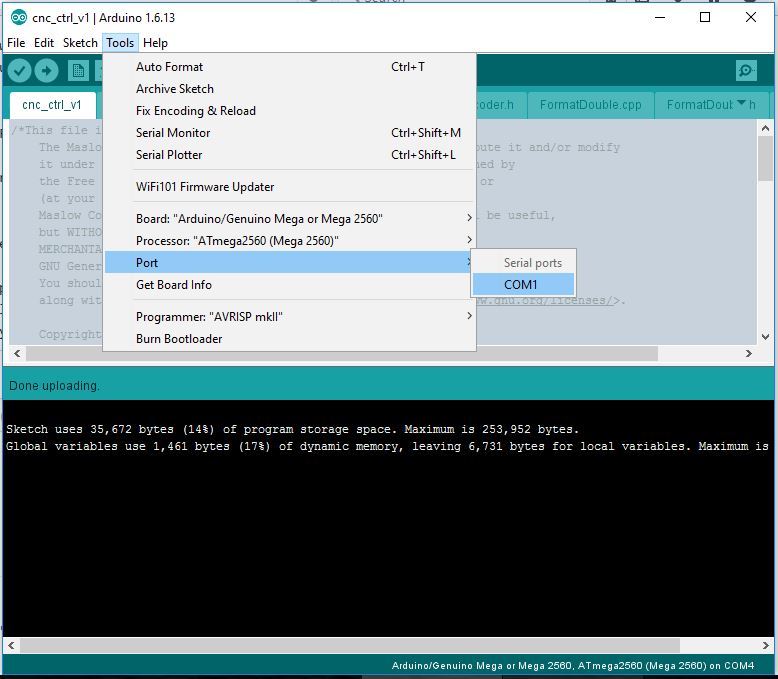This screenshot has height=679, width=778.
Task: Click the board status text showing COM4
Action: [573, 666]
